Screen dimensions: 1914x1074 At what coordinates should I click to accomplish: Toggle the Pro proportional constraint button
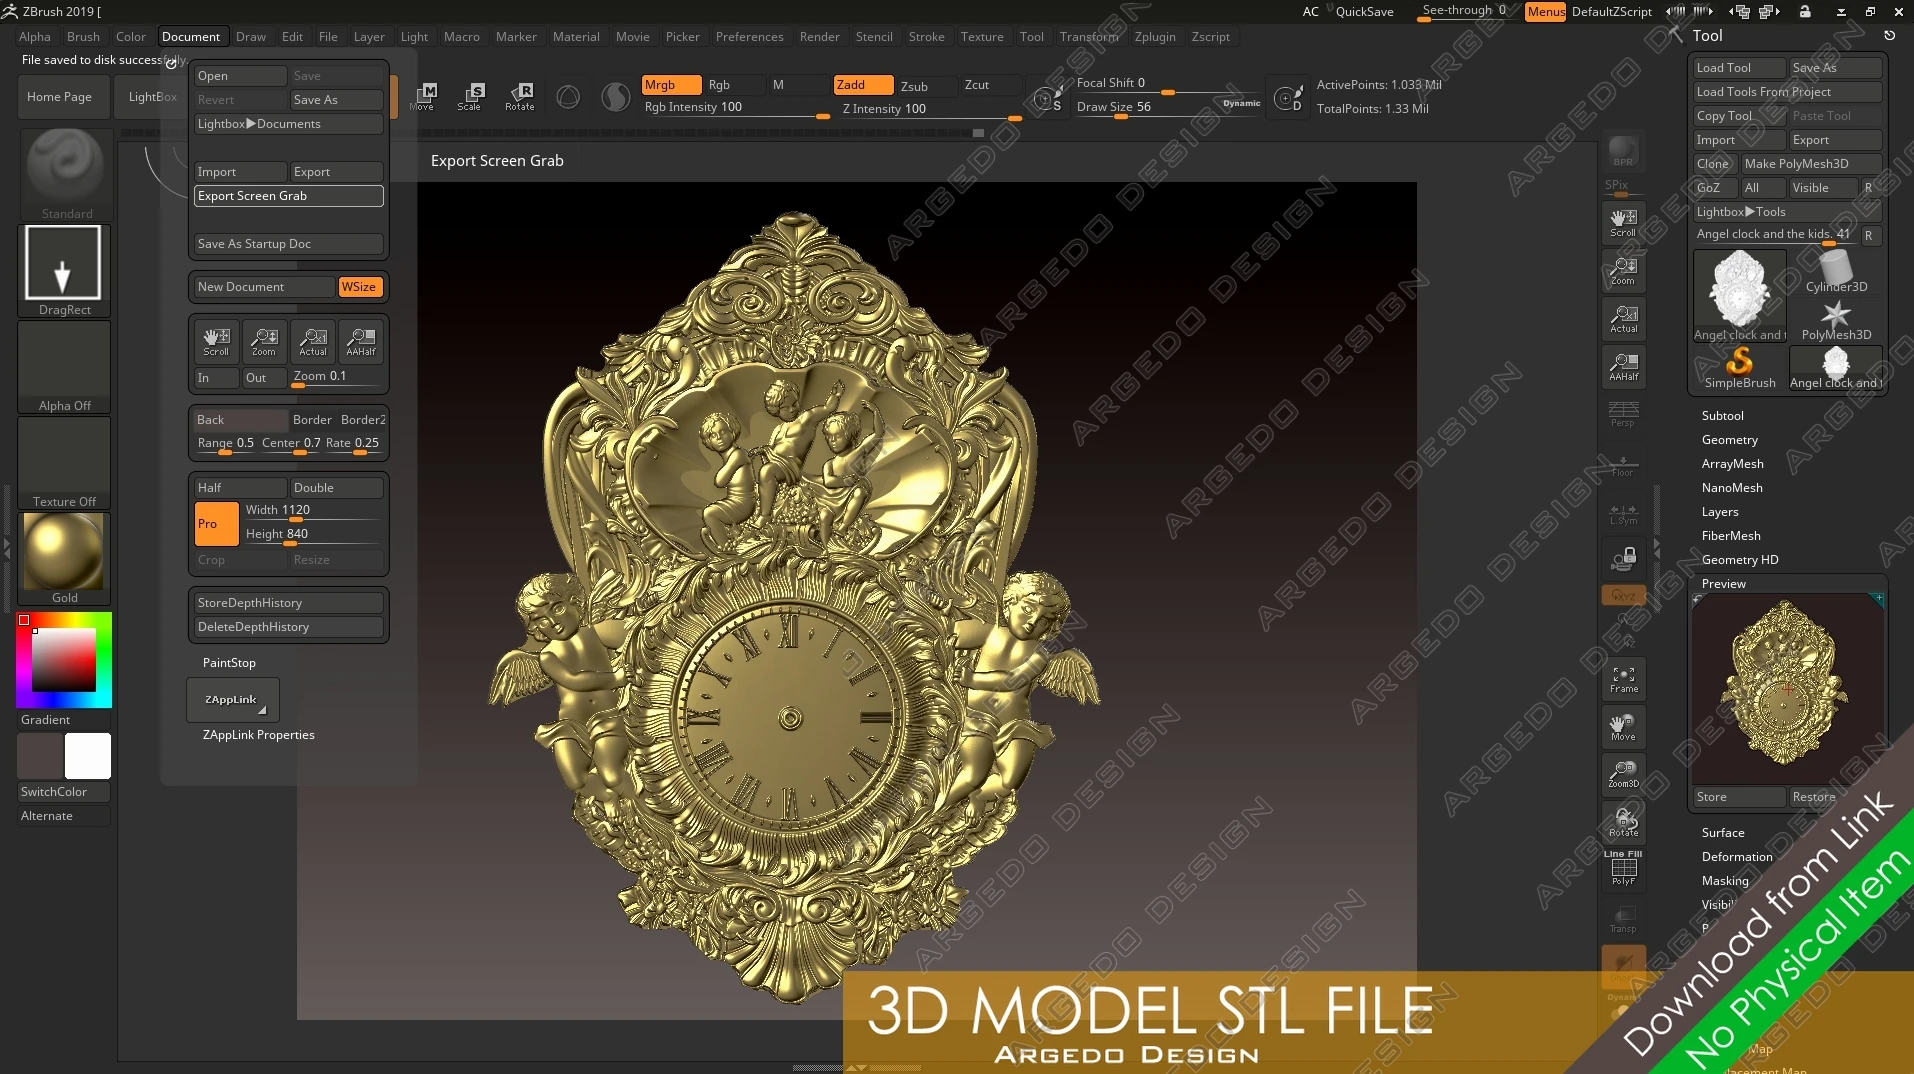point(216,524)
